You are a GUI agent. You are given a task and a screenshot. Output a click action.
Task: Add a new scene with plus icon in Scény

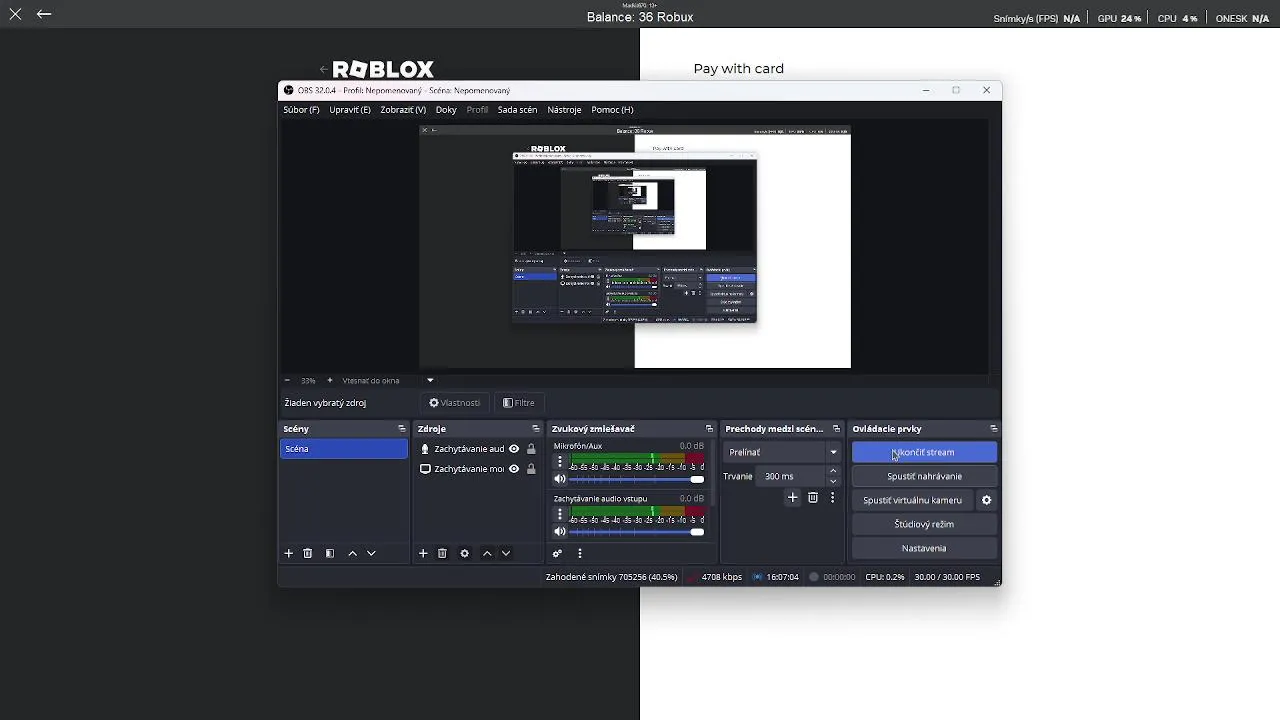click(x=289, y=553)
